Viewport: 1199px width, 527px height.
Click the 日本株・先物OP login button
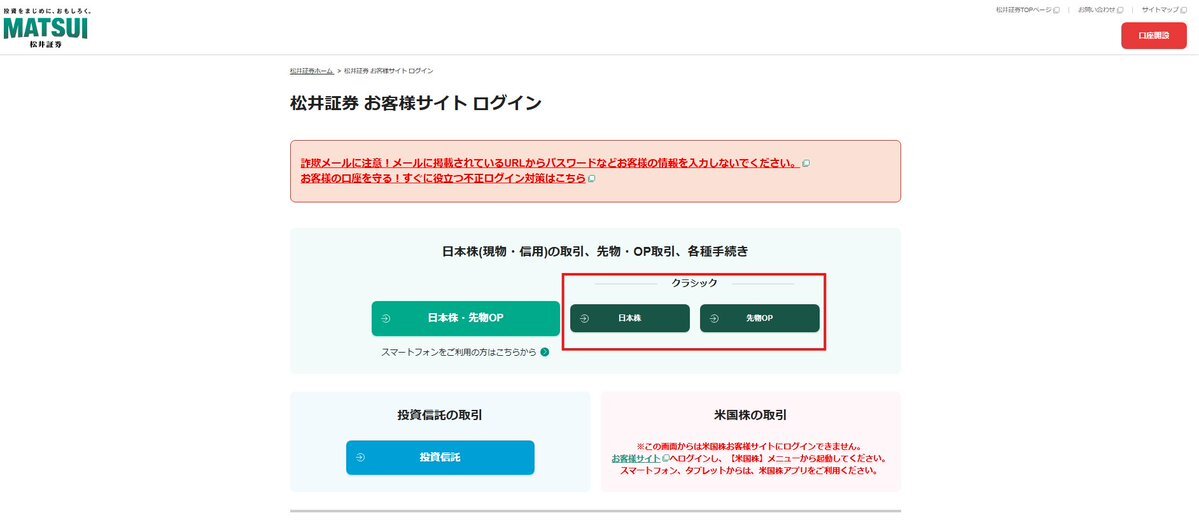(466, 318)
